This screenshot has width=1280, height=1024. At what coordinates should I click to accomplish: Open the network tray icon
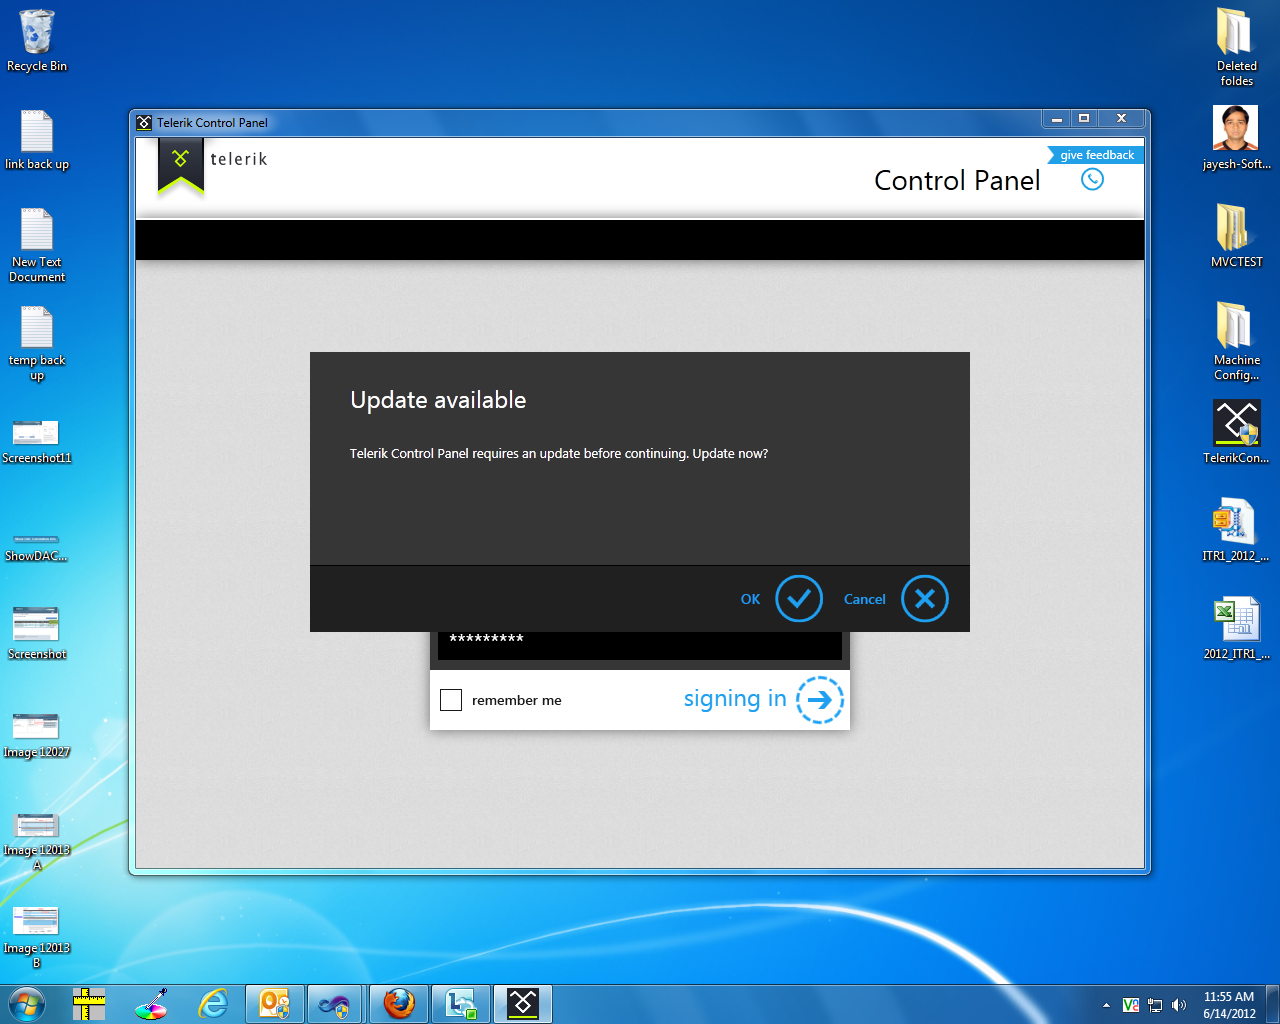[x=1155, y=1005]
